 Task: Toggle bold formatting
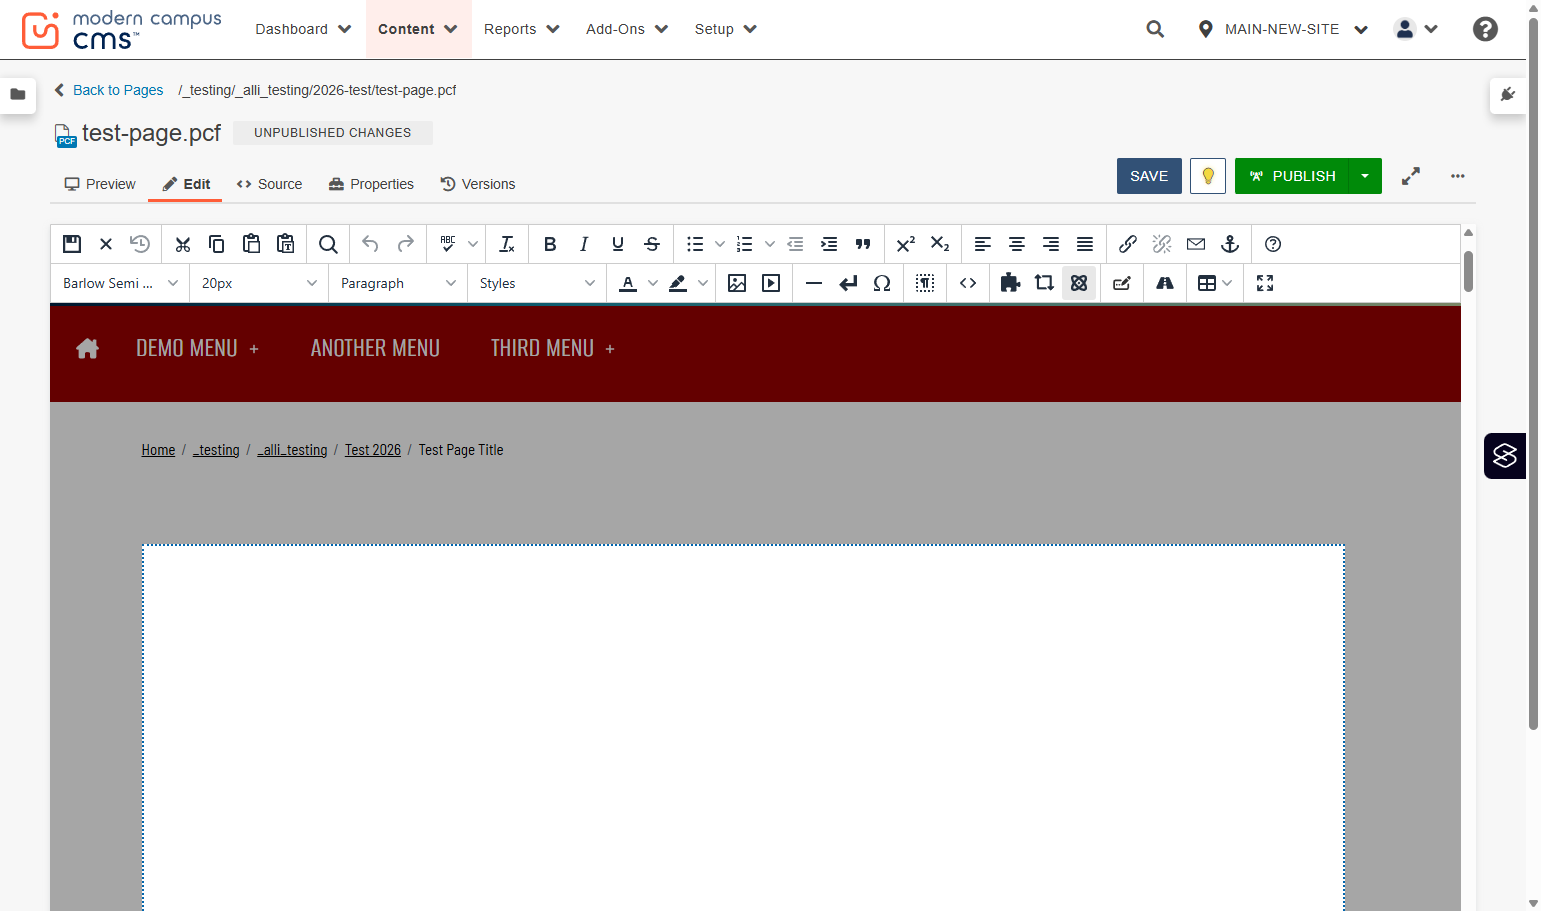(x=550, y=244)
